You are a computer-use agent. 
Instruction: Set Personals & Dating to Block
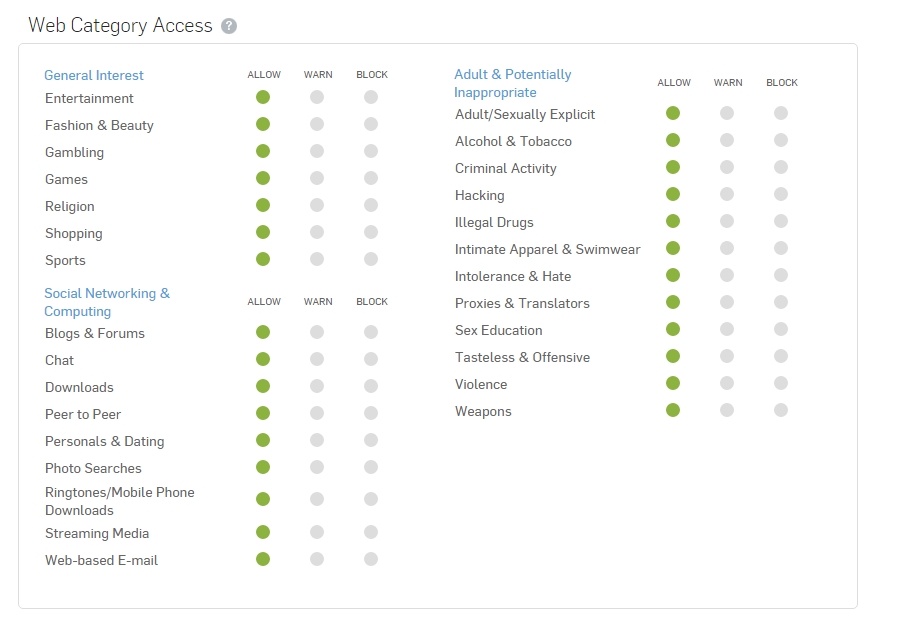tap(371, 440)
